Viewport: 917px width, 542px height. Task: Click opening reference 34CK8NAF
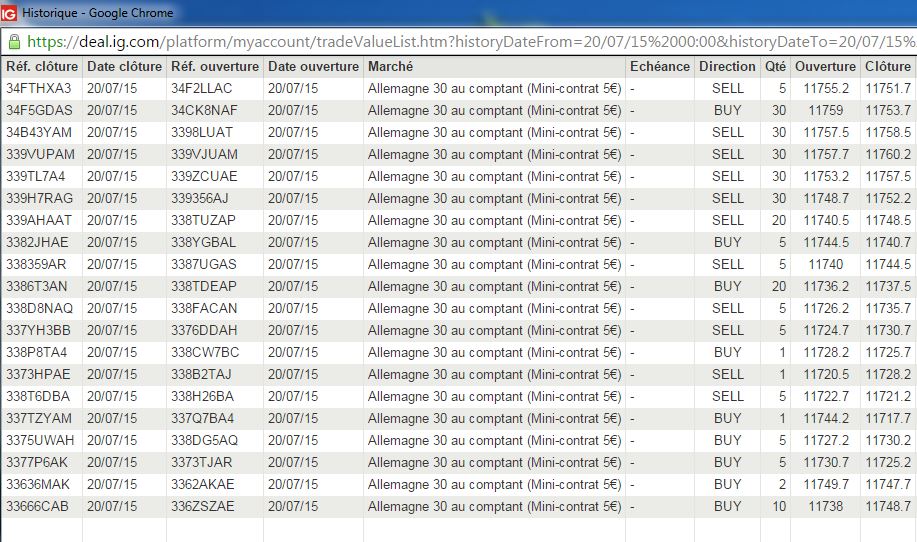204,111
